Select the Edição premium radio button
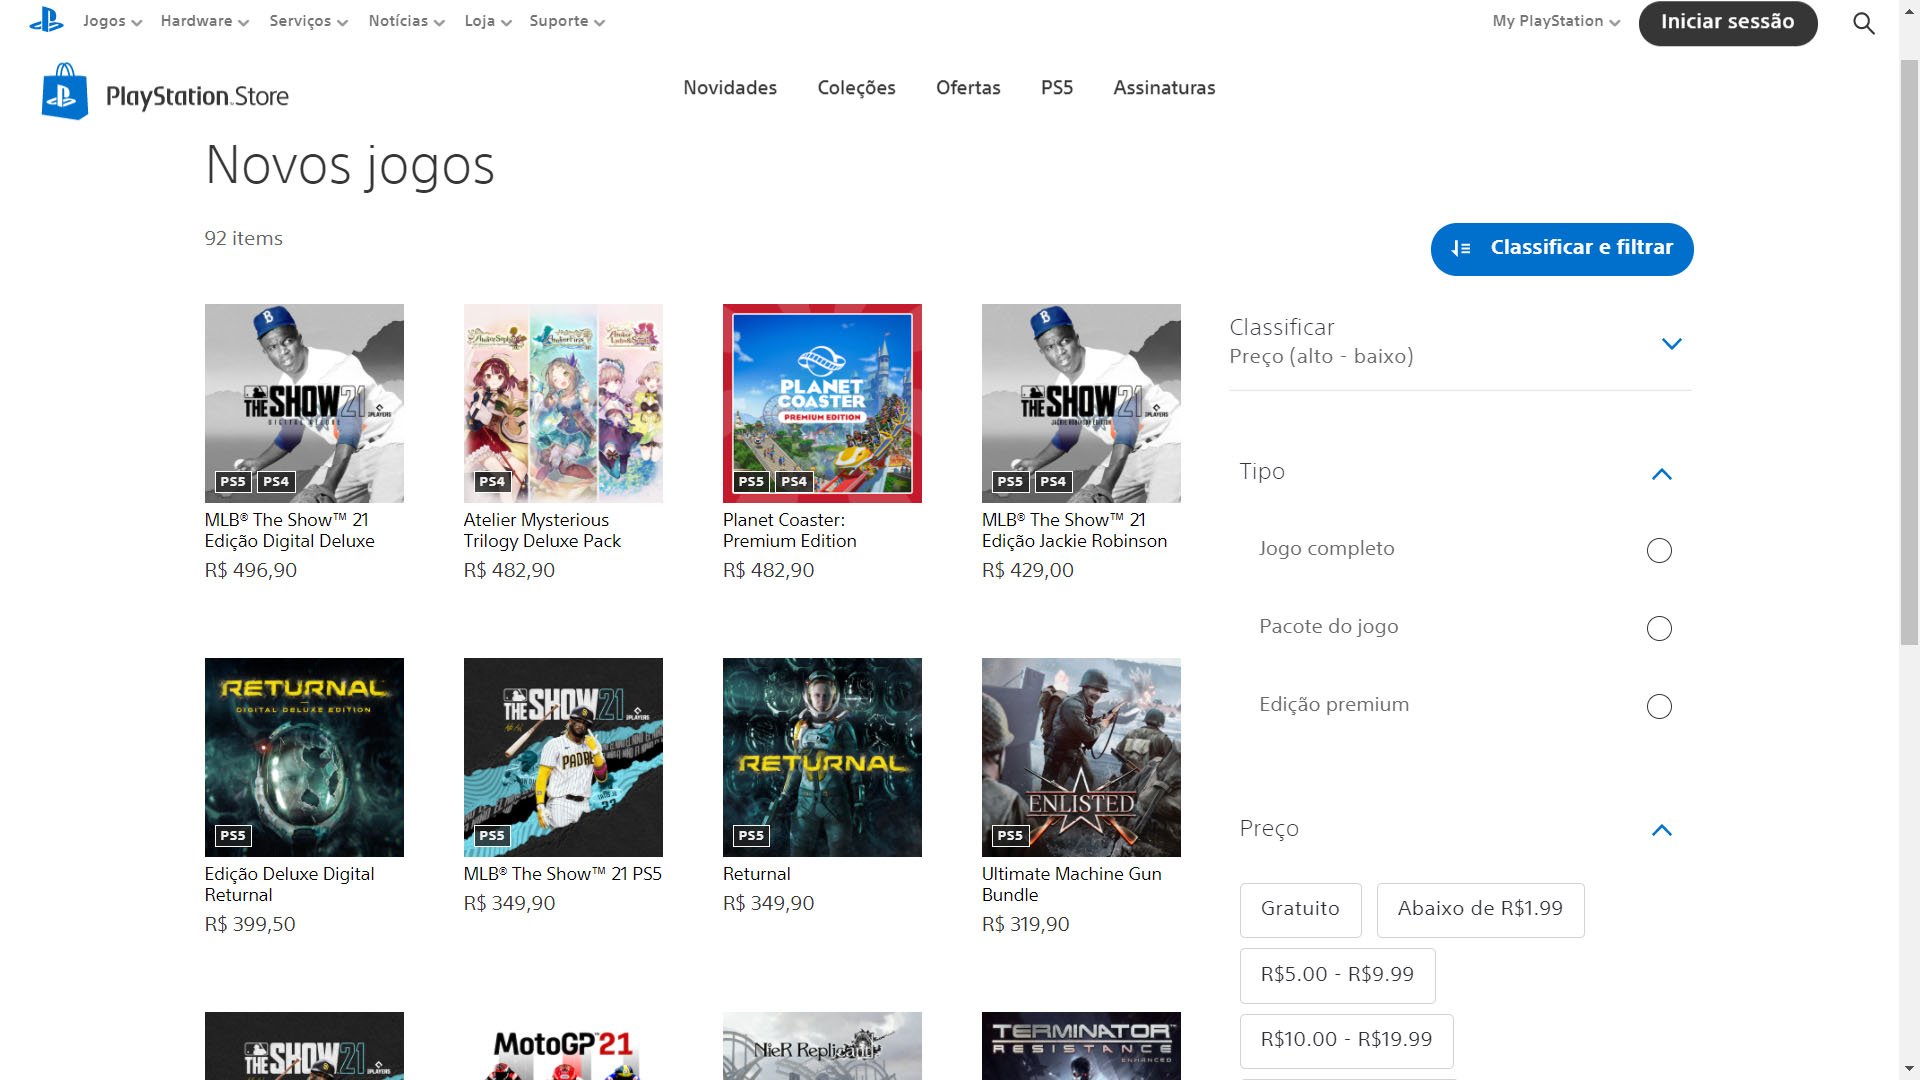The height and width of the screenshot is (1080, 1920). 1659,706
